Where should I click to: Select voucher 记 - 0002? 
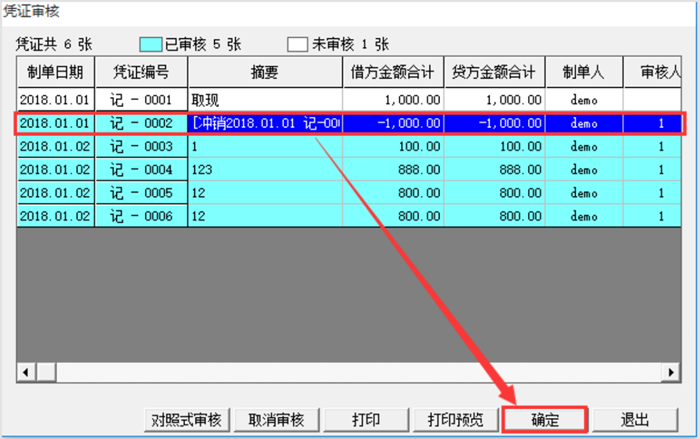(x=141, y=123)
